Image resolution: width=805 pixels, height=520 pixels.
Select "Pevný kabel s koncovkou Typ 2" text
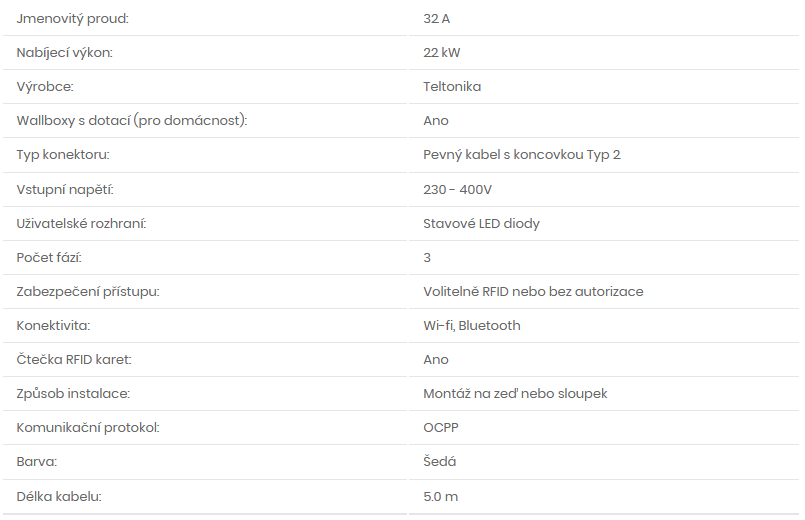522,155
